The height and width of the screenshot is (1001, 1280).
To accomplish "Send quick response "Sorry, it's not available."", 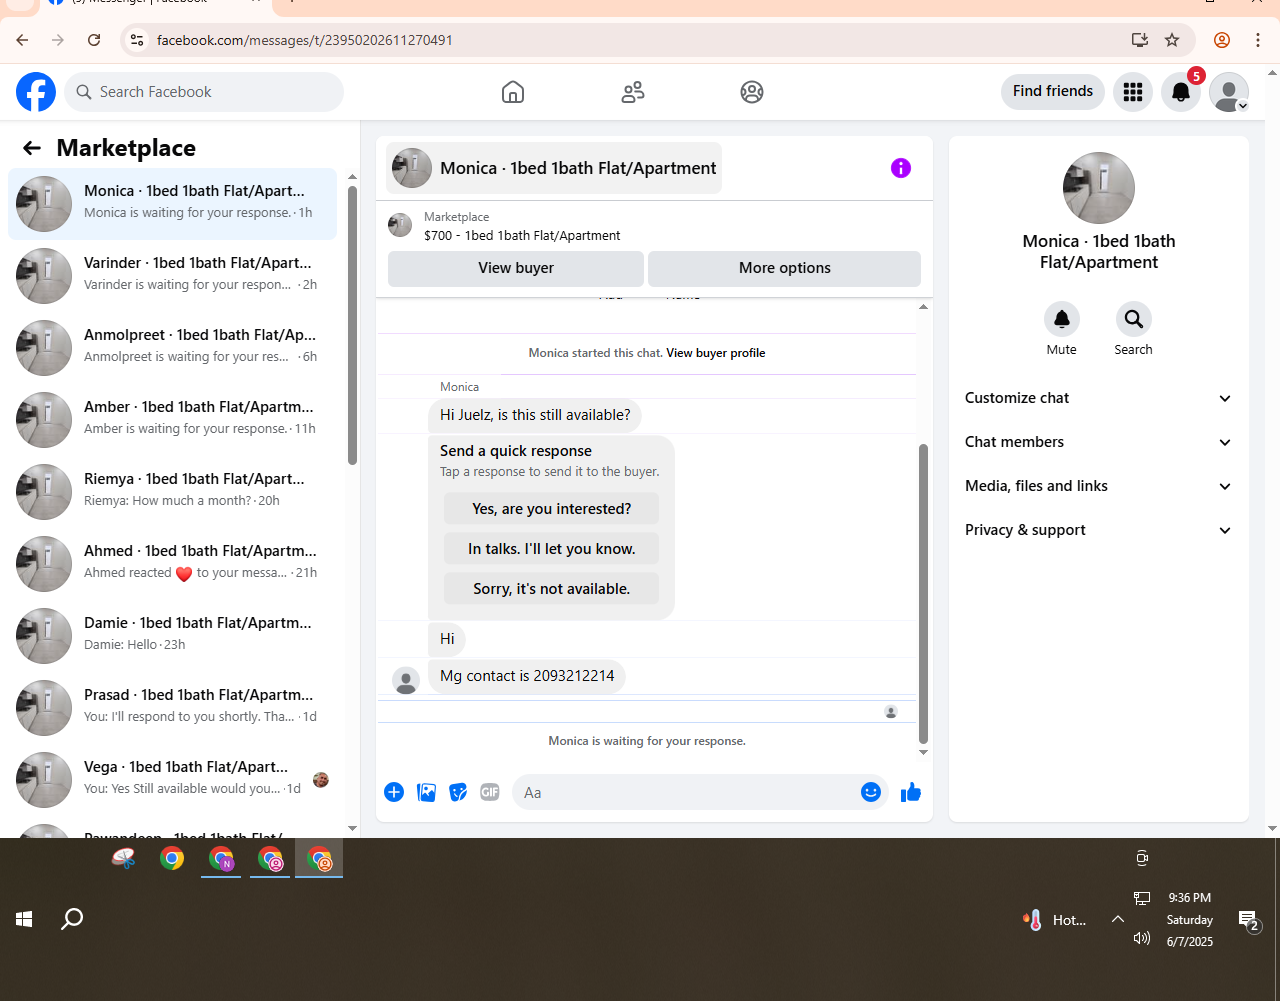I will pyautogui.click(x=552, y=589).
